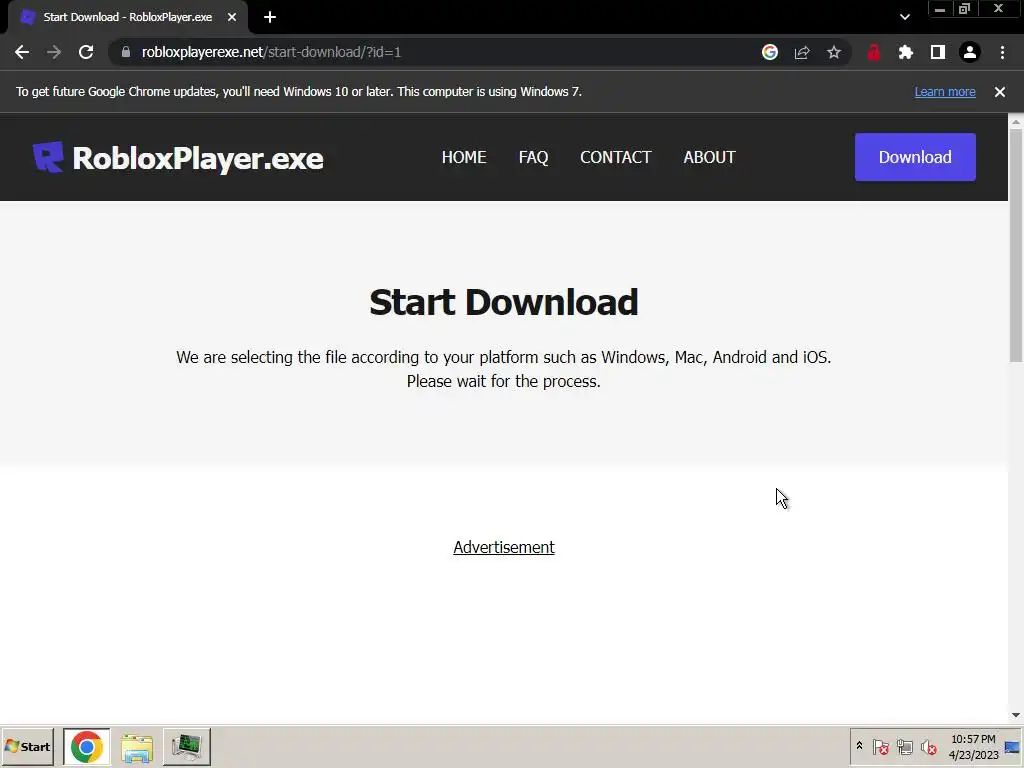Click the Start Download heading
This screenshot has width=1024, height=768.
504,302
